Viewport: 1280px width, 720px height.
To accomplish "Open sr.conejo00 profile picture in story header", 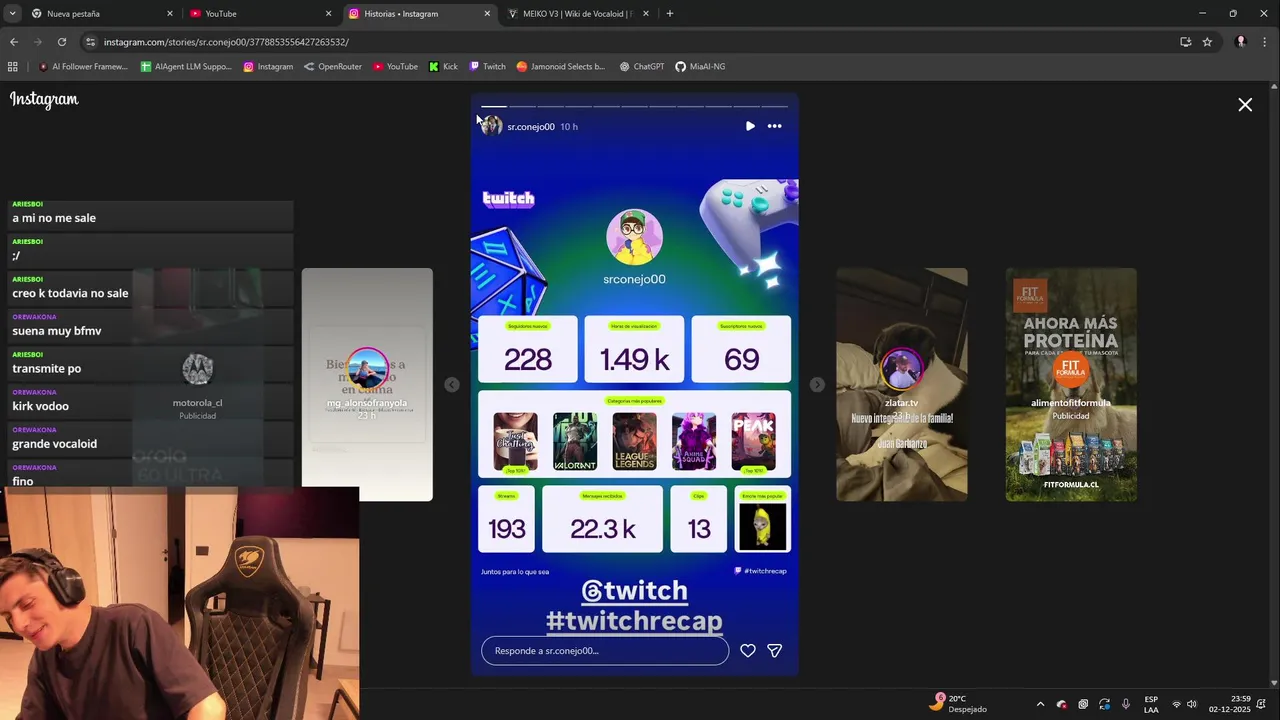I will click(491, 126).
